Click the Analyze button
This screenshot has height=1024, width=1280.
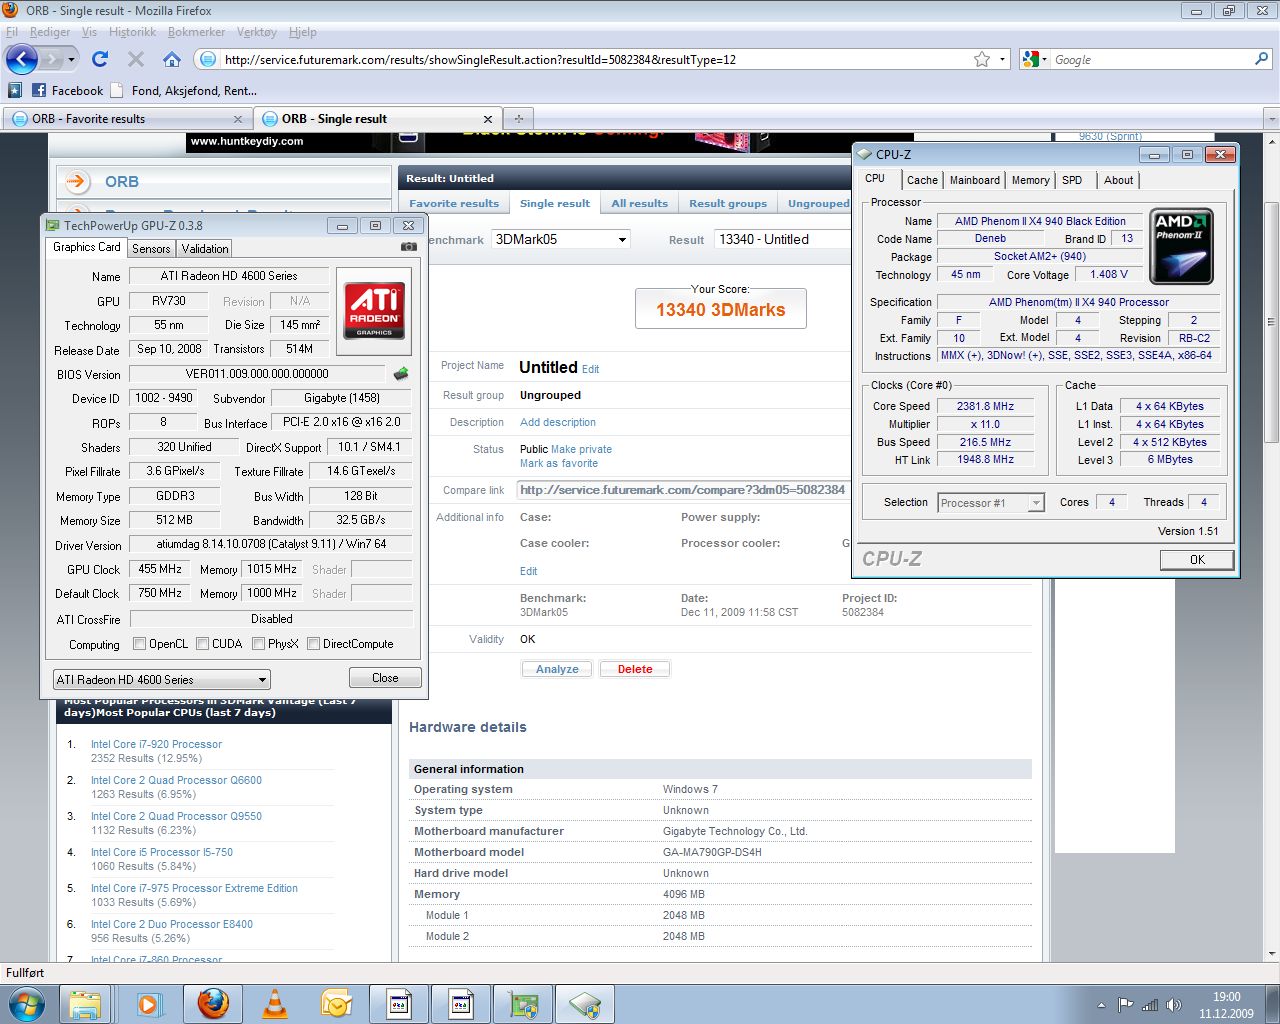tap(557, 669)
